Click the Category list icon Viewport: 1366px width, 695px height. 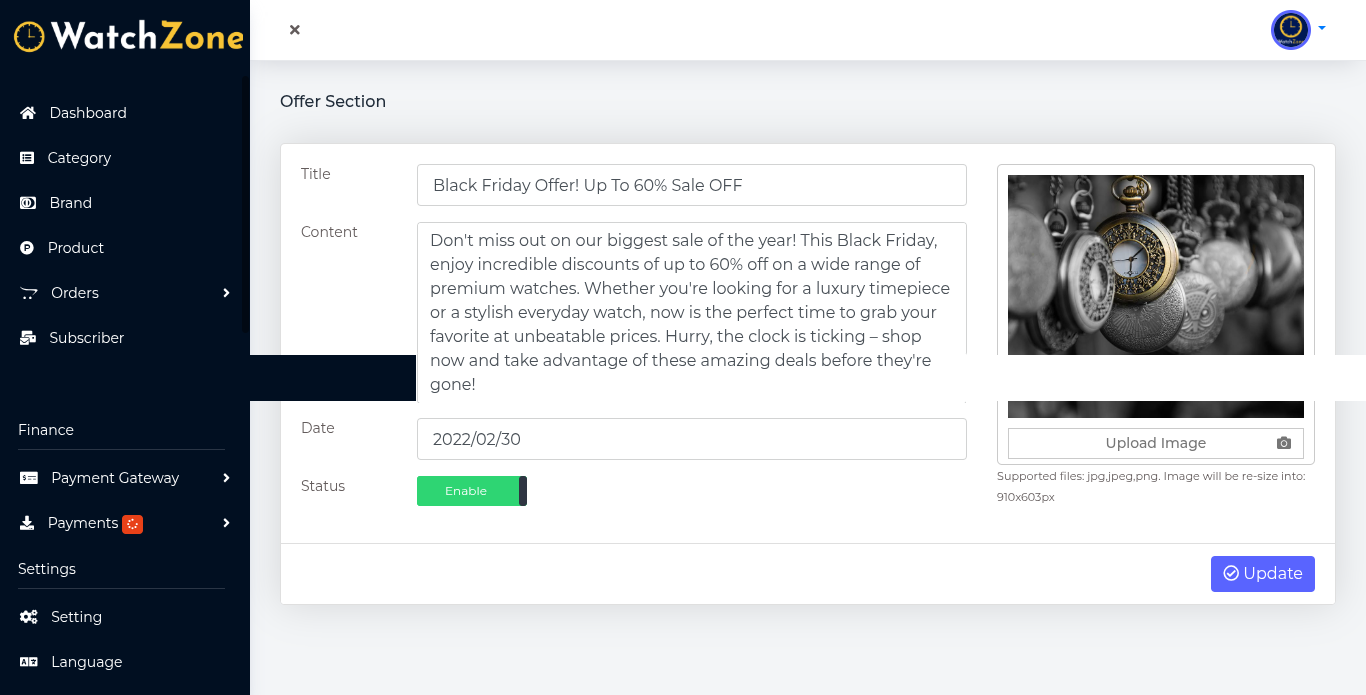point(28,158)
